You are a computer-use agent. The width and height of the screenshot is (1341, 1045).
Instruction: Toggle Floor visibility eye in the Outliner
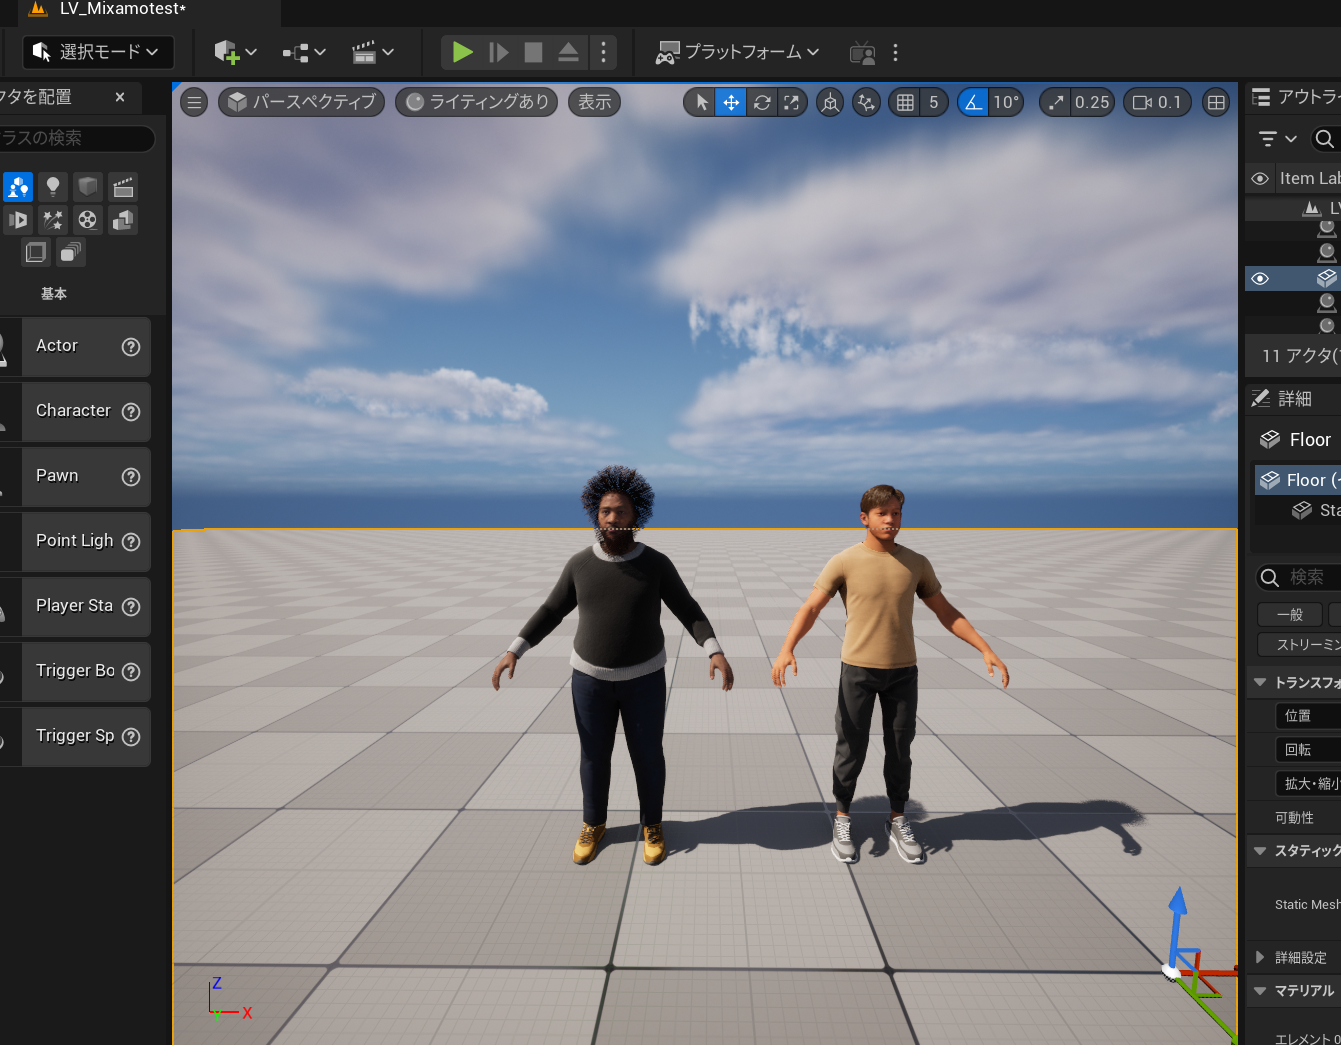1260,278
